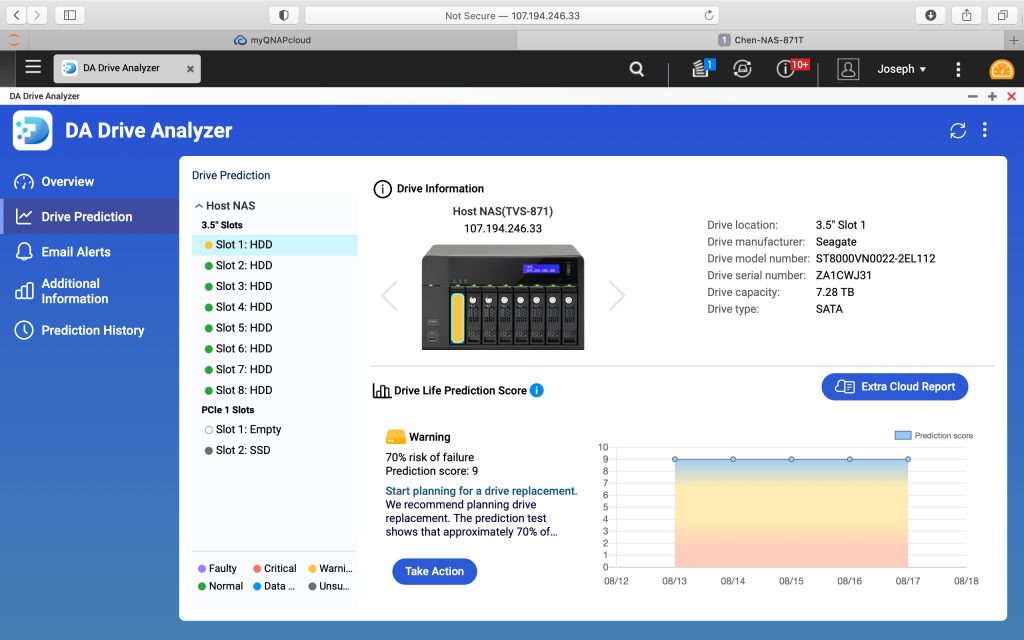The width and height of the screenshot is (1024, 640).
Task: Open external devices icon in top bar
Action: 743,69
